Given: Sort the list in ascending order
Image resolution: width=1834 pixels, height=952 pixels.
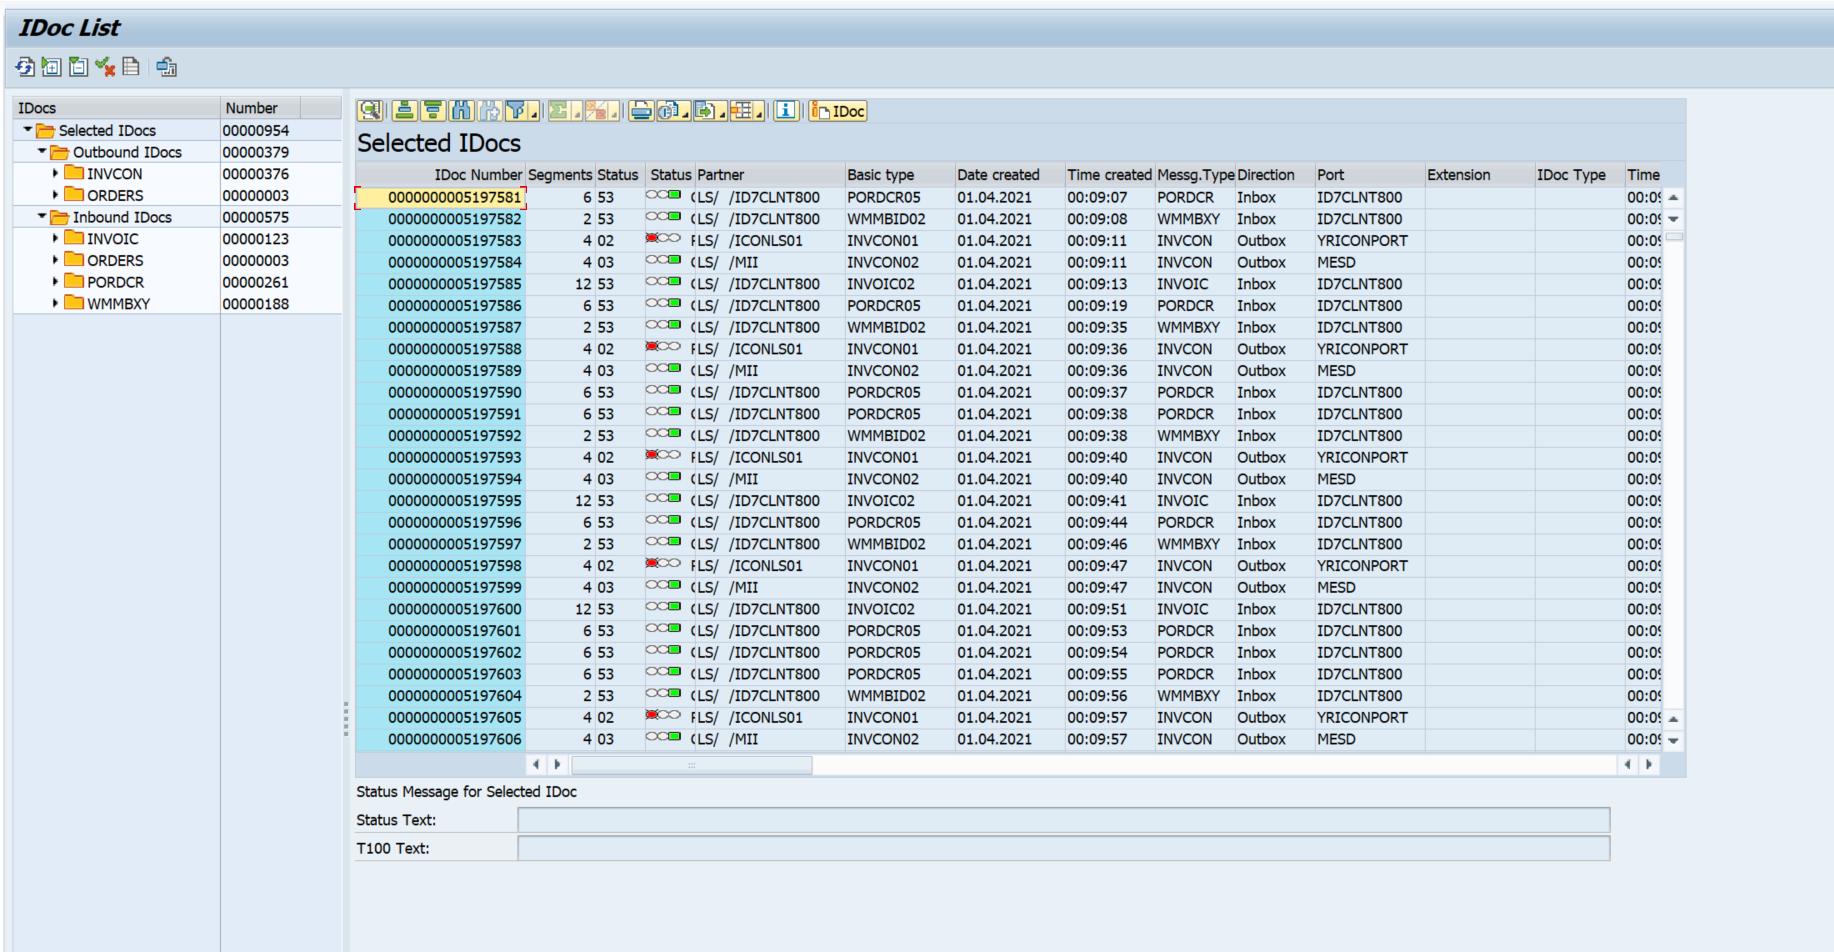Looking at the screenshot, I should tap(404, 111).
